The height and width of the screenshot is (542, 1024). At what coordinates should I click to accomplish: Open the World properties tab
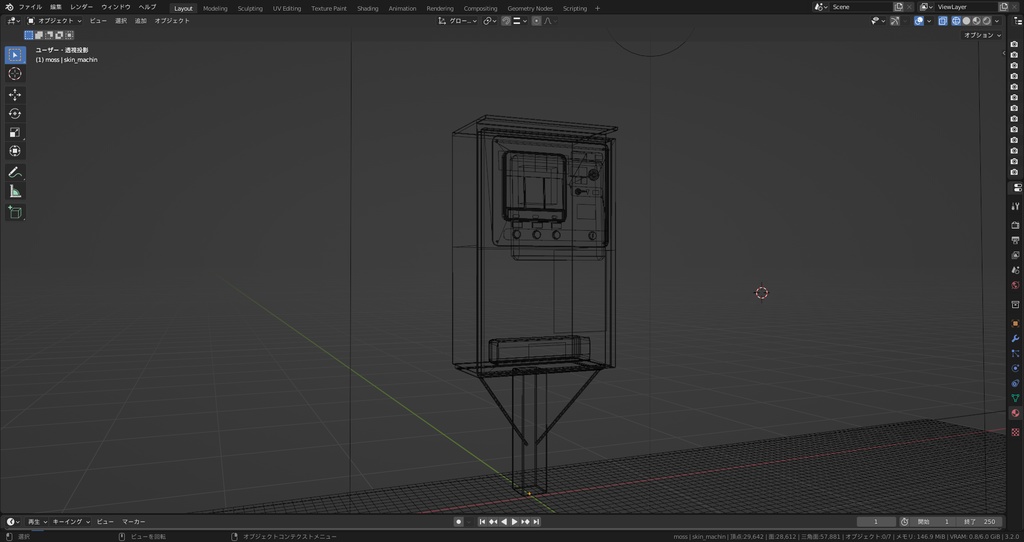coord(1015,285)
